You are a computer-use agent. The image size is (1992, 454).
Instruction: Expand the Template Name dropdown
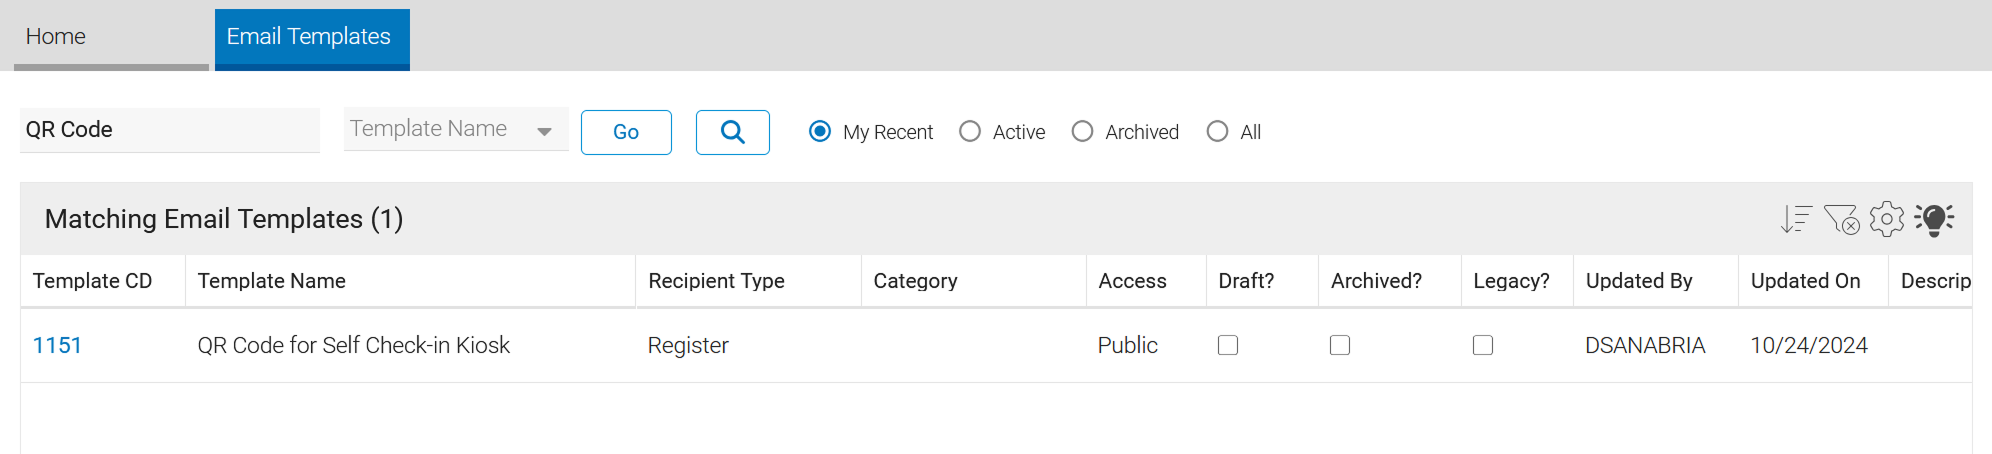click(x=456, y=129)
